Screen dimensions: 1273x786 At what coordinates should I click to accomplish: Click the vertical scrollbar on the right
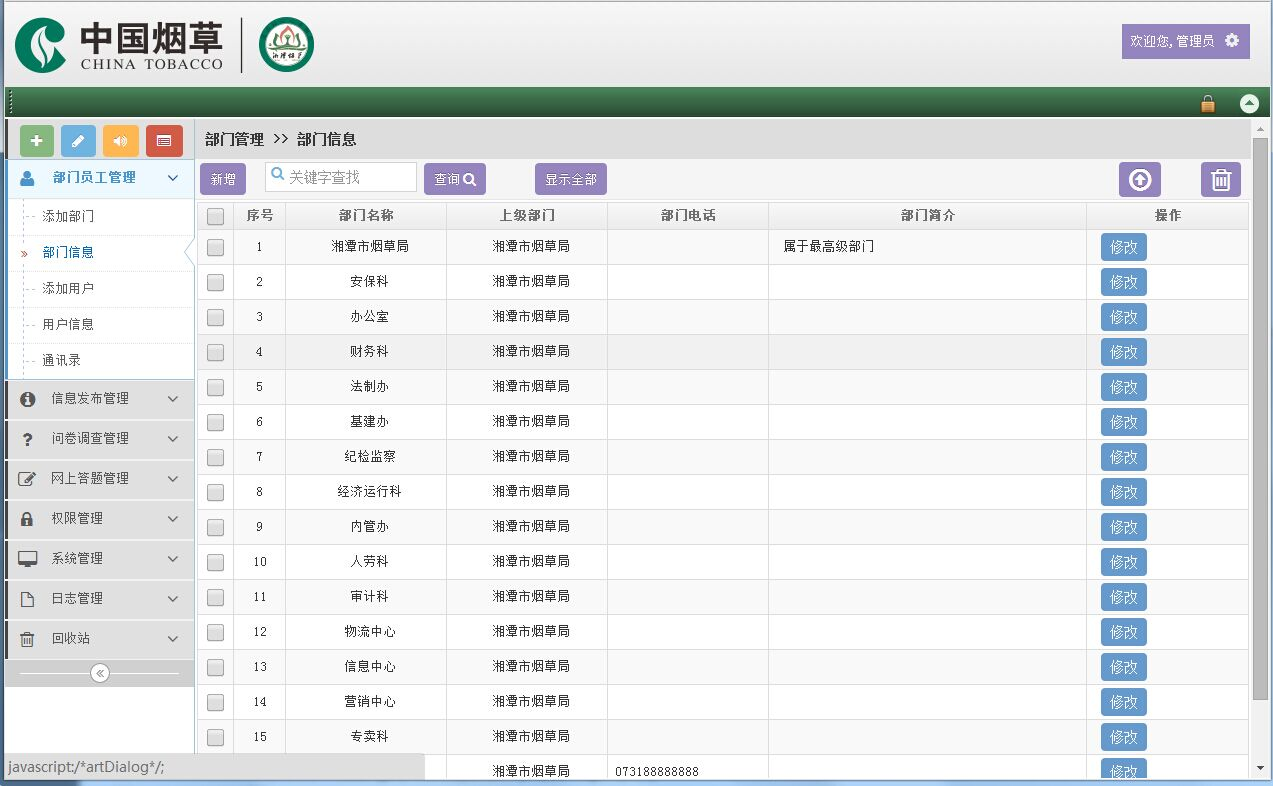1260,420
